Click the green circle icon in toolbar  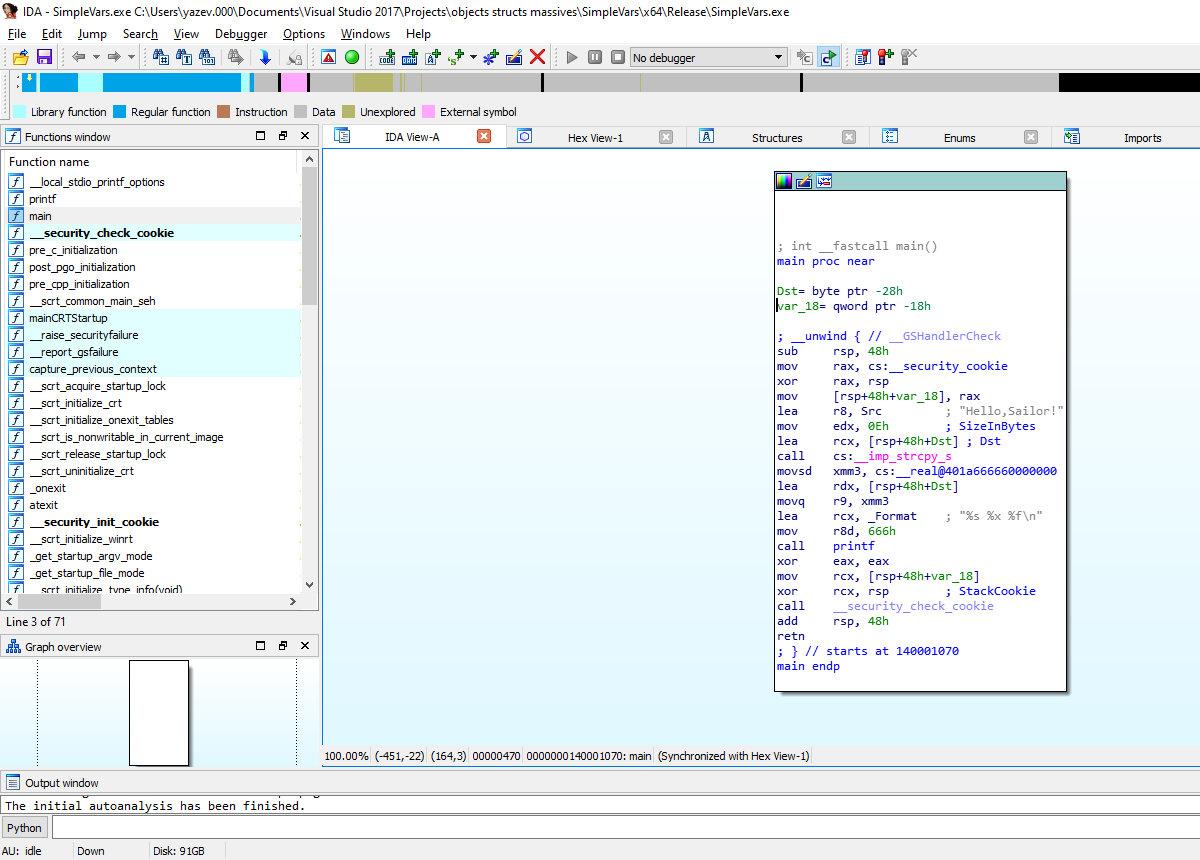352,58
